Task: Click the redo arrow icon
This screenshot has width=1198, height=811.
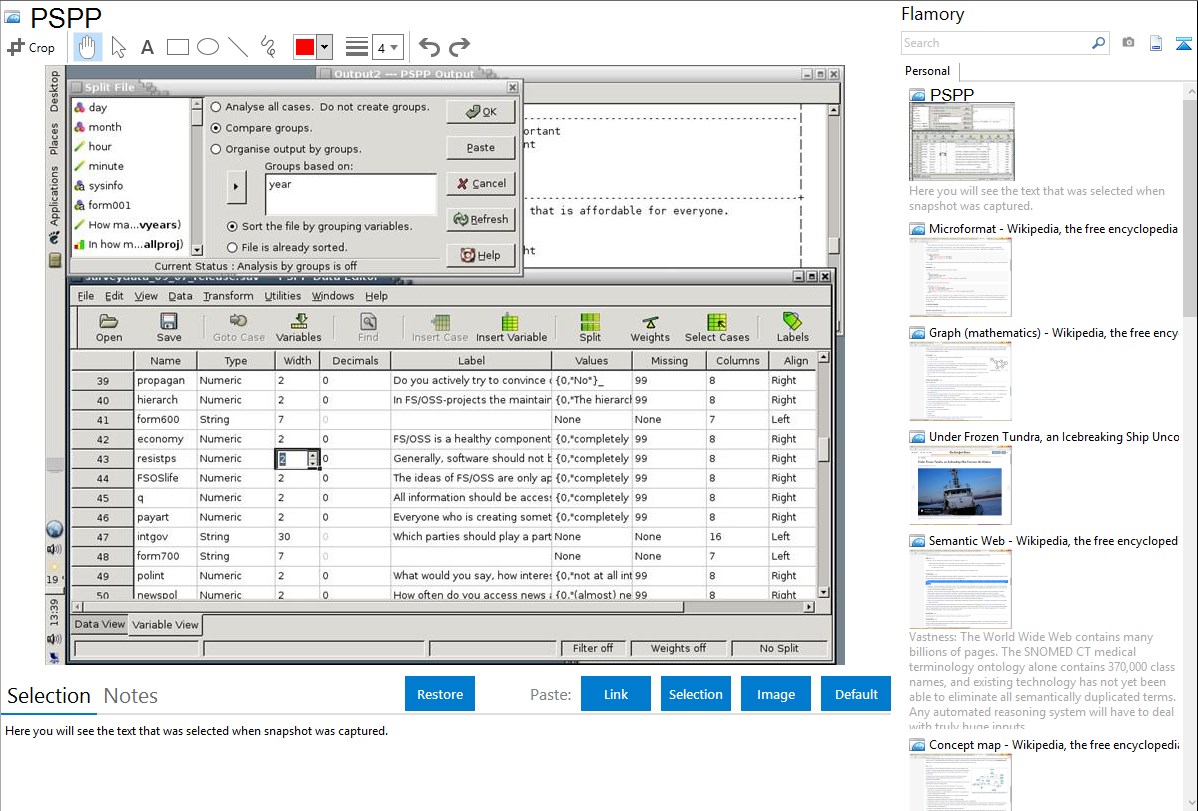Action: click(x=459, y=47)
